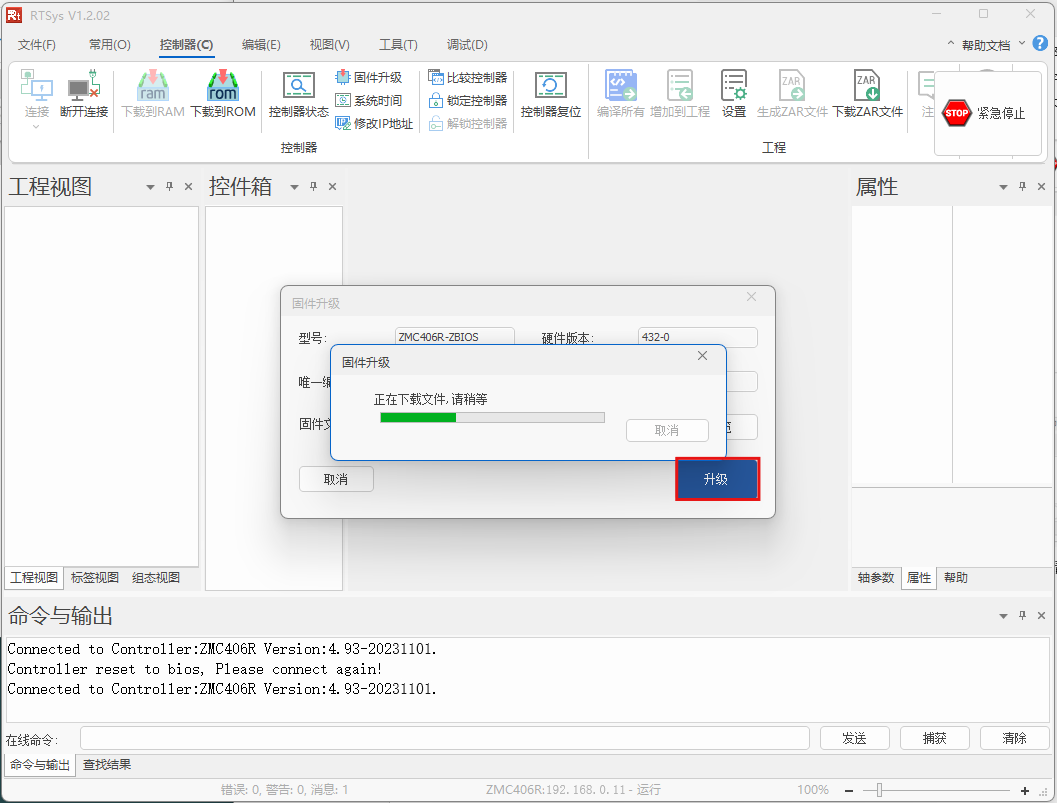The image size is (1057, 803).
Task: Click the zoom slider handle
Action: click(x=879, y=790)
